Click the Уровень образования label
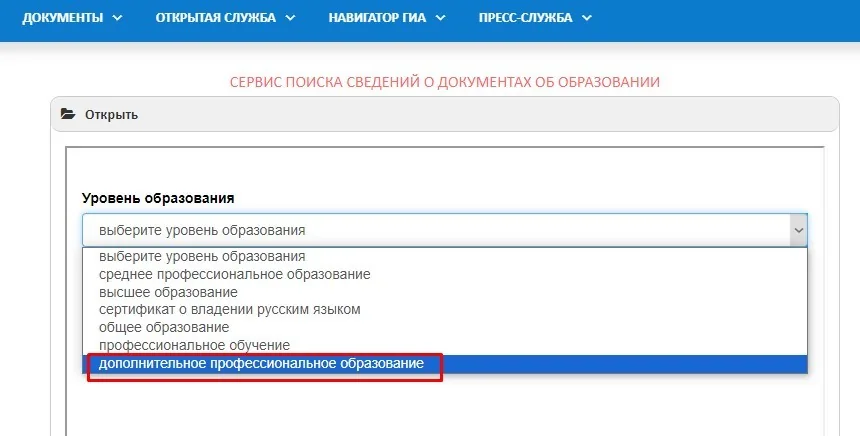Viewport: 860px width, 436px height. [x=158, y=198]
